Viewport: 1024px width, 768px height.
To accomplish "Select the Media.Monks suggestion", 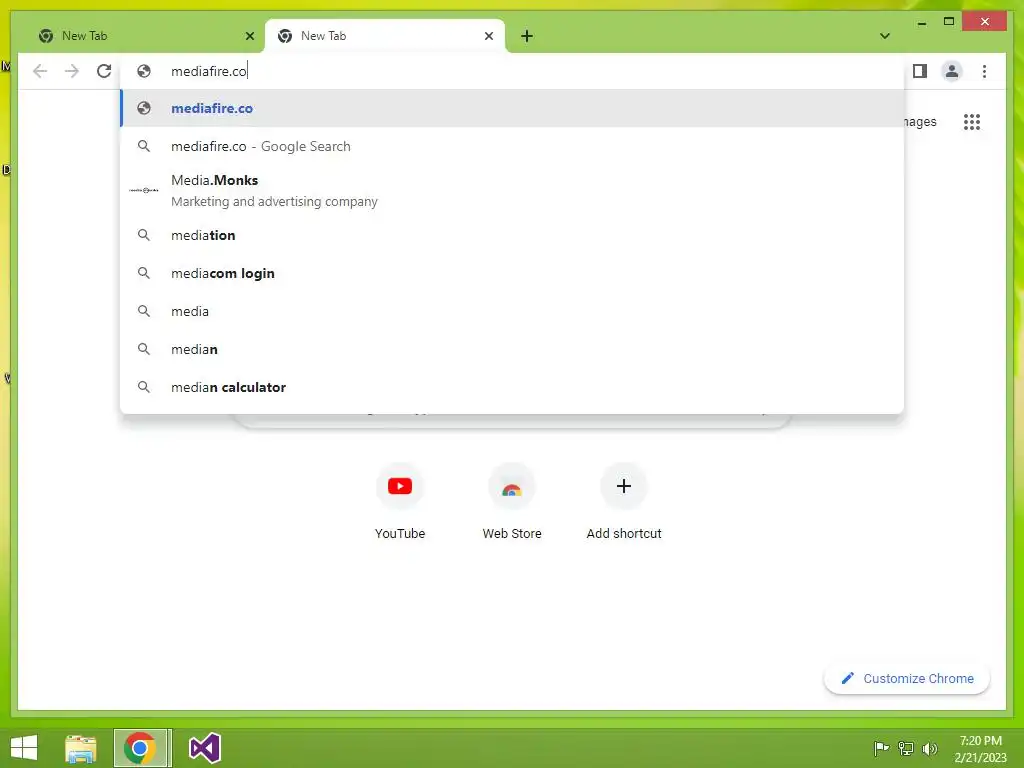I will coord(512,190).
